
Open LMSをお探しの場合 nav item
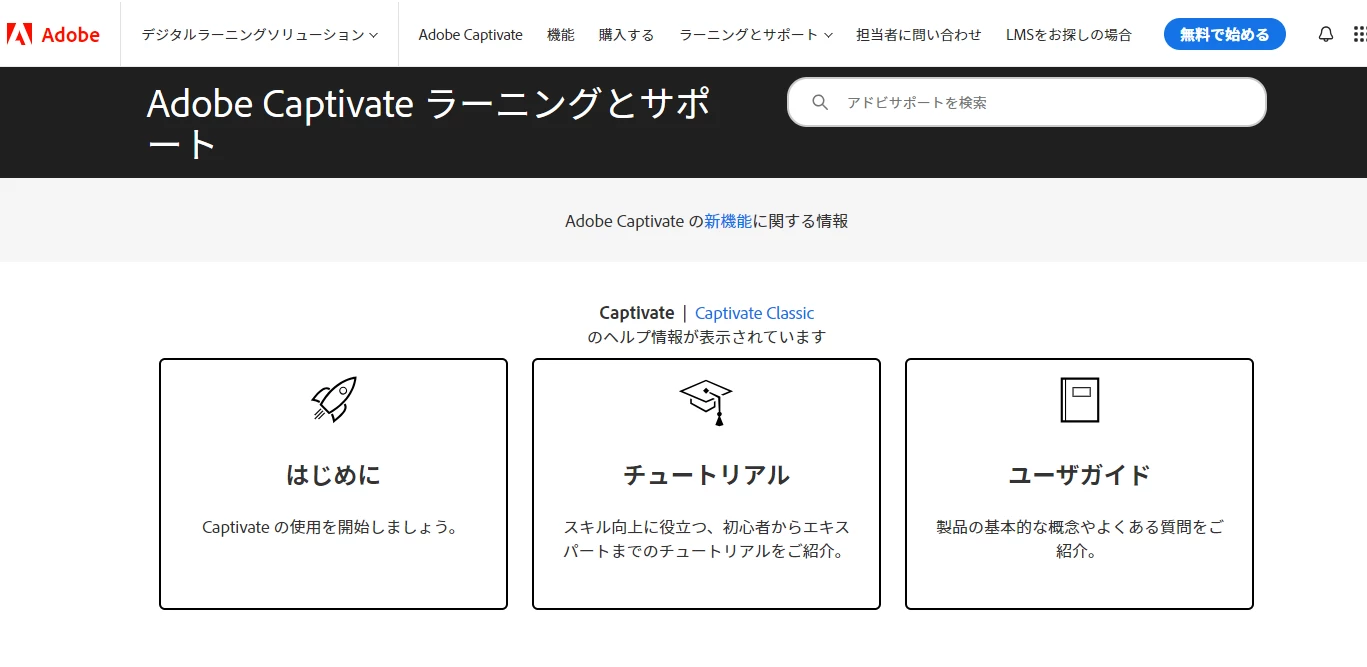[x=1069, y=34]
